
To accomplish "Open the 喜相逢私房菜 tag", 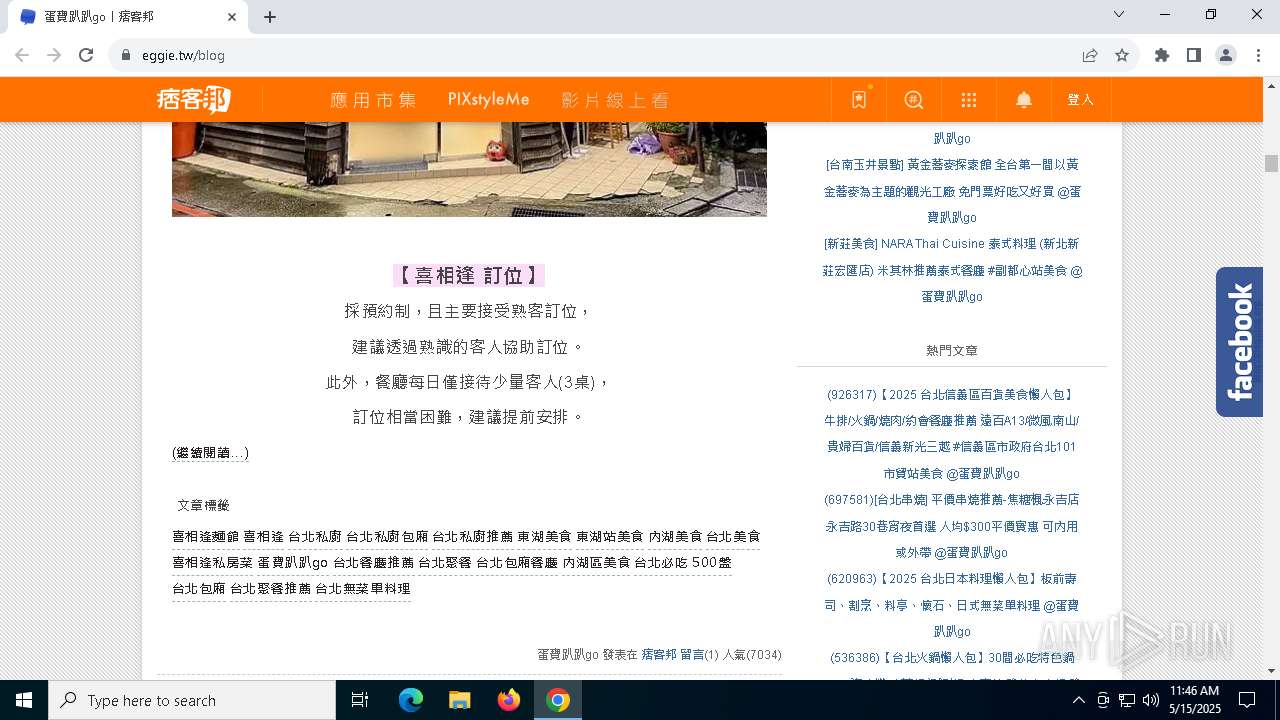I will (213, 563).
